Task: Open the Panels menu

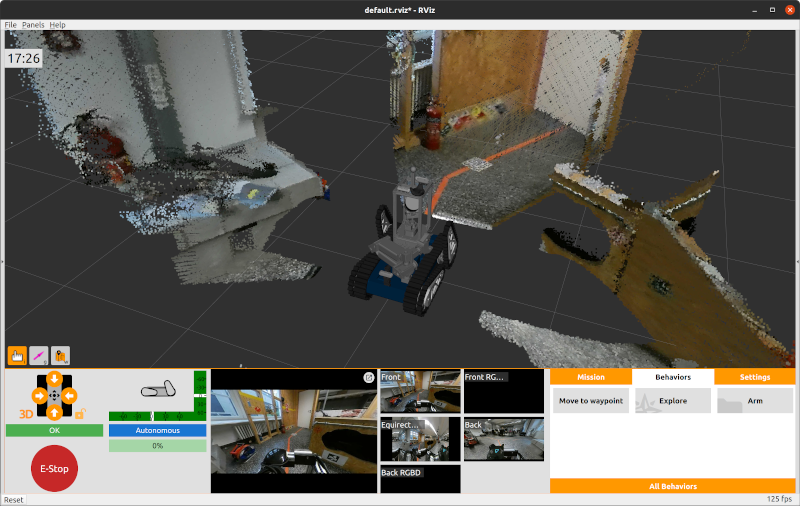Action: tap(33, 24)
